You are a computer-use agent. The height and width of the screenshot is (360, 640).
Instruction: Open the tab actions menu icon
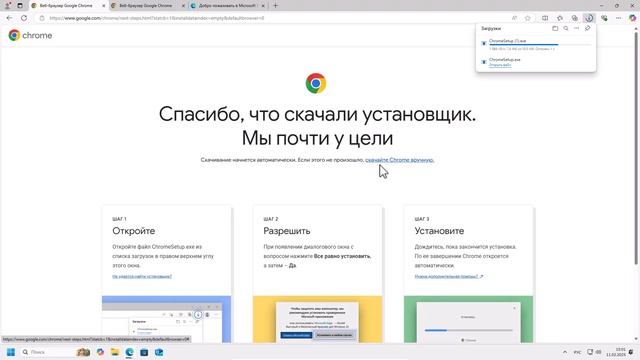pos(20,6)
